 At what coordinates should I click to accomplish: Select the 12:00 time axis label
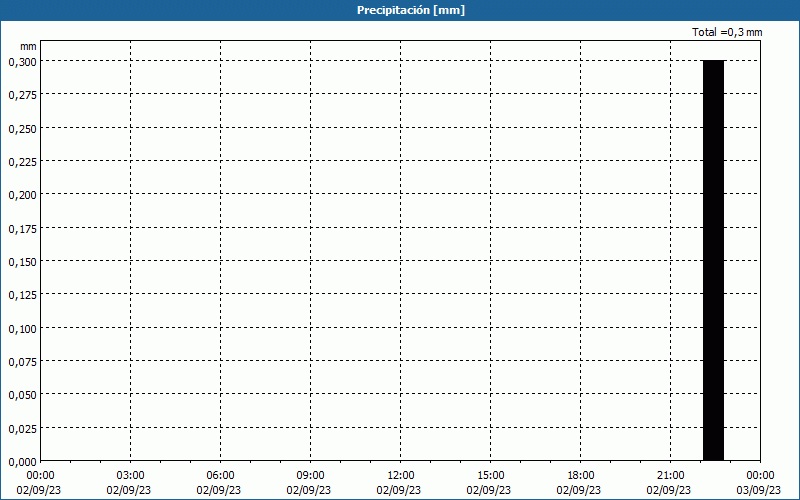click(400, 476)
